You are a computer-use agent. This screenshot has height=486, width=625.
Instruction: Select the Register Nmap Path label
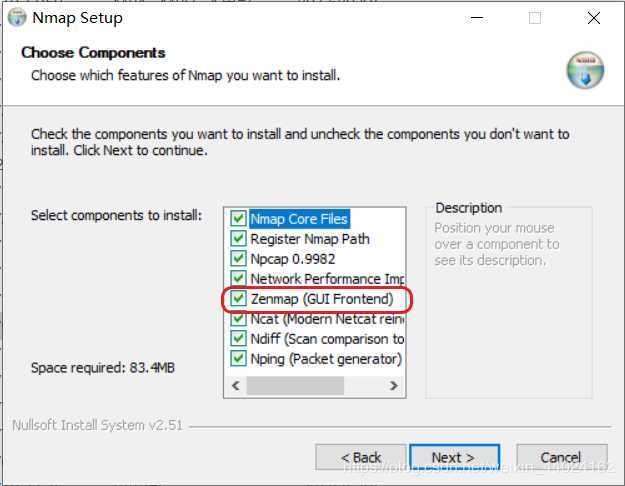click(310, 239)
